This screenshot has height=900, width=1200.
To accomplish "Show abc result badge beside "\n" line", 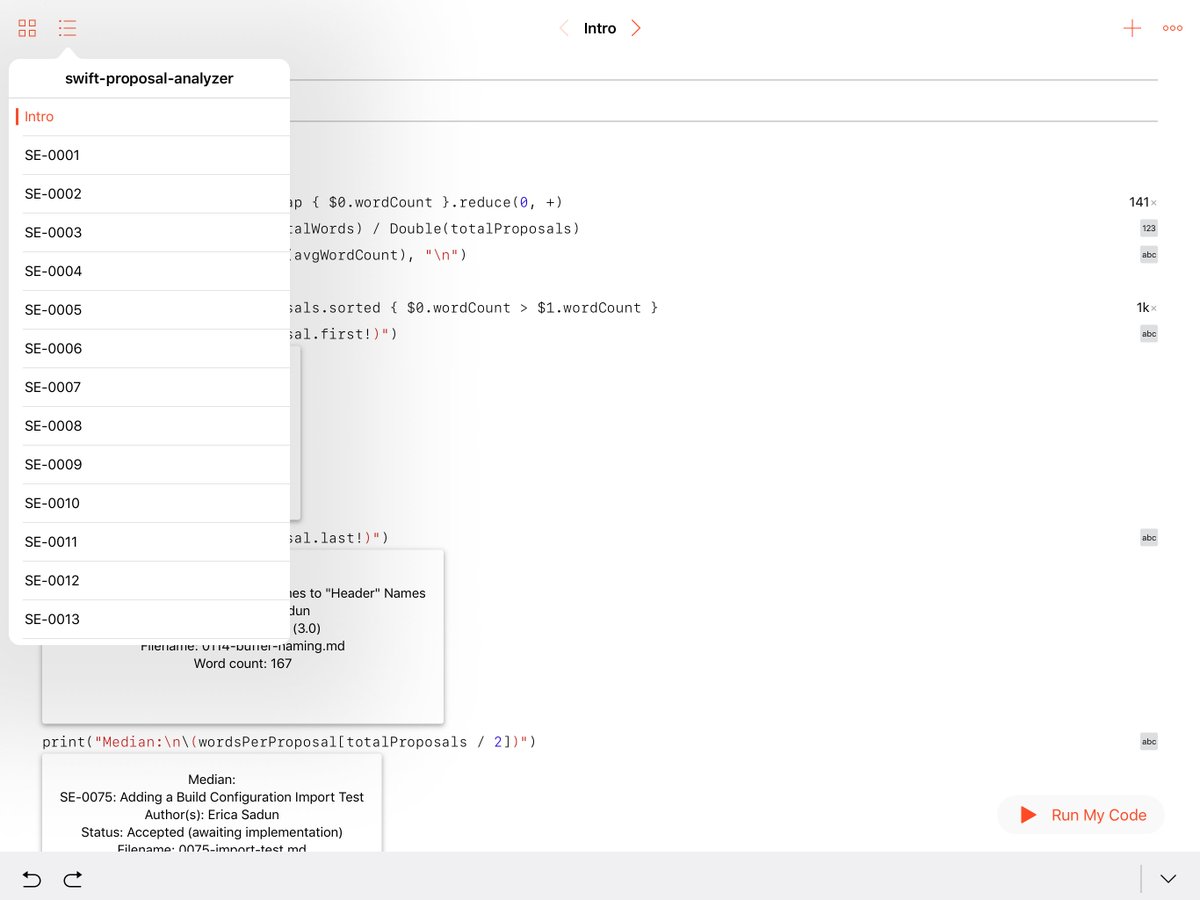I will pos(1149,254).
